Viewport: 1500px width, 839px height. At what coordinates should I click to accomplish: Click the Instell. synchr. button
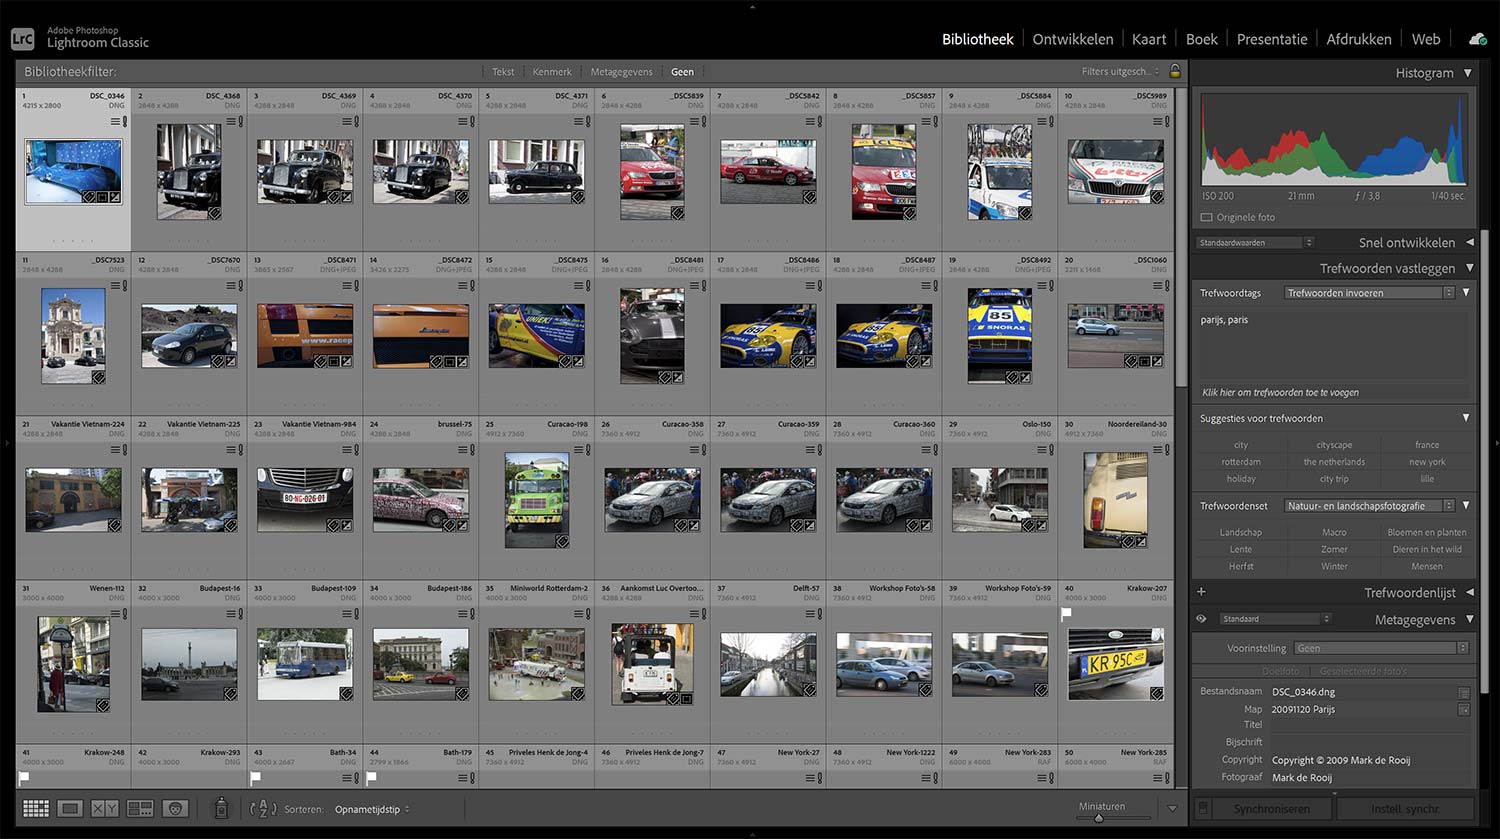1405,808
